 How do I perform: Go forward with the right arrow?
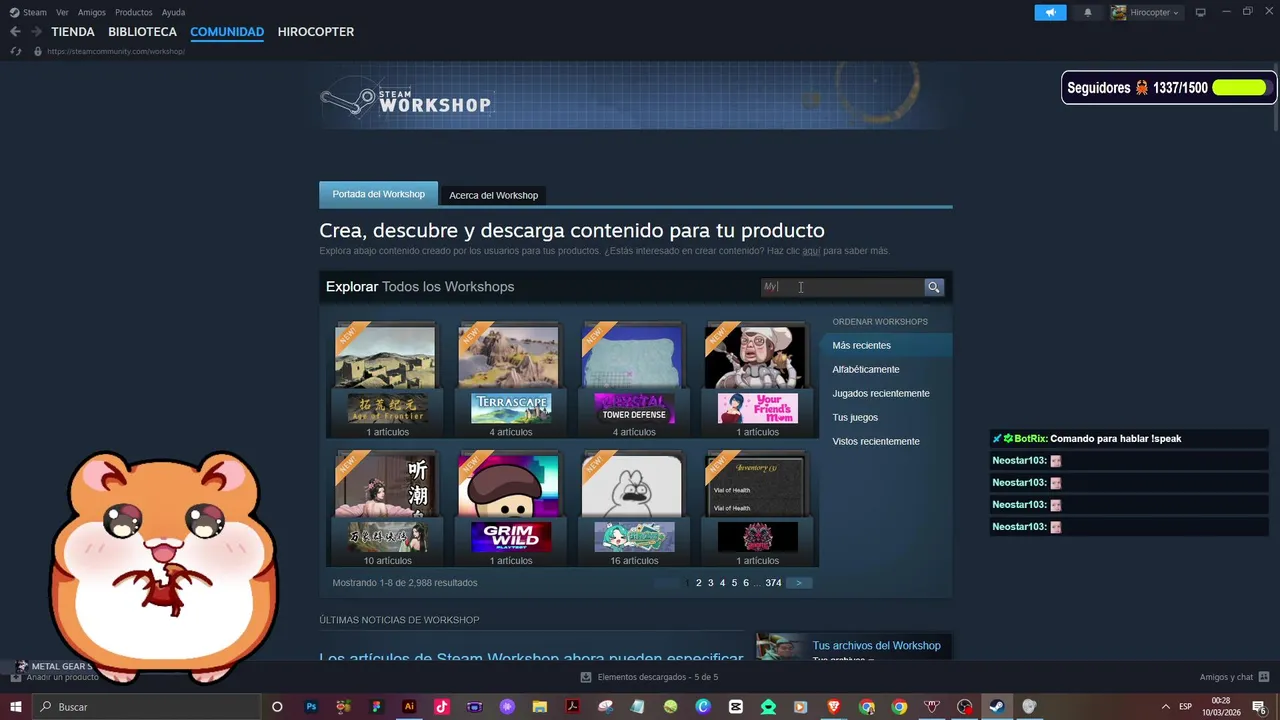tap(36, 32)
